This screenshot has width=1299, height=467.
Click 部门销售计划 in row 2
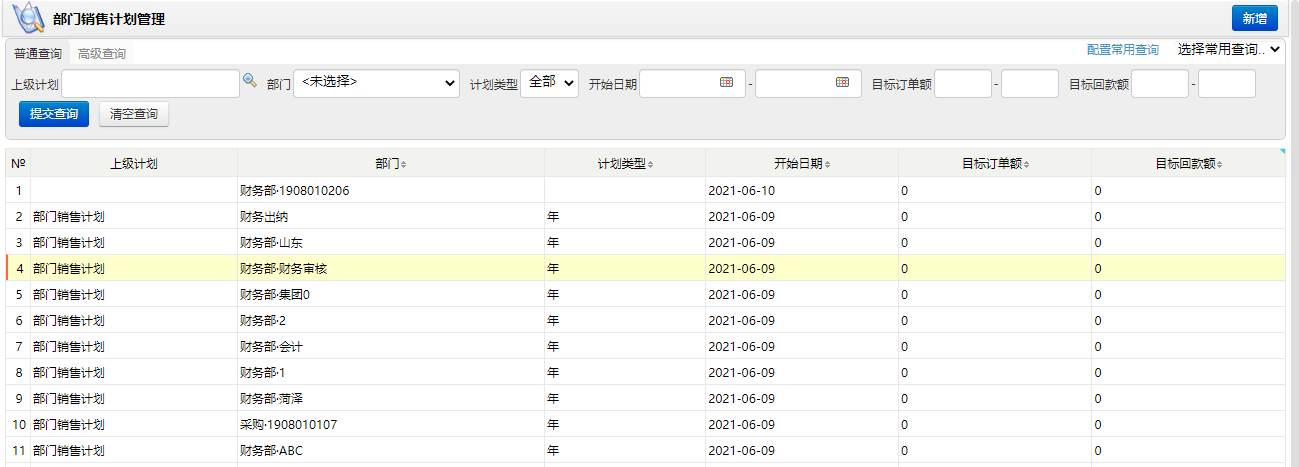[x=69, y=216]
